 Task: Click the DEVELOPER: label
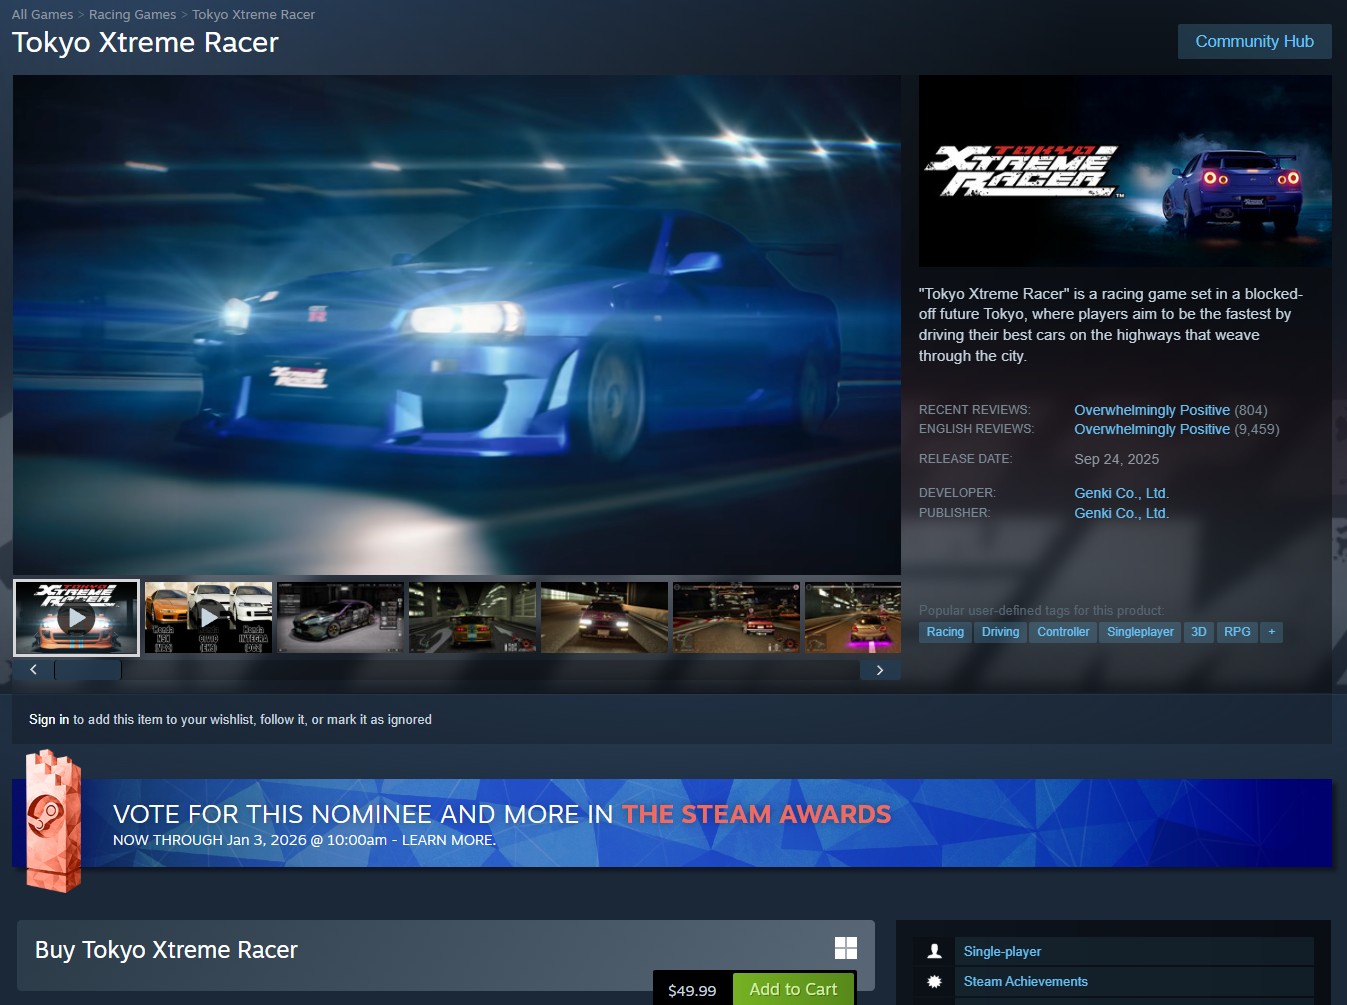pyautogui.click(x=957, y=493)
